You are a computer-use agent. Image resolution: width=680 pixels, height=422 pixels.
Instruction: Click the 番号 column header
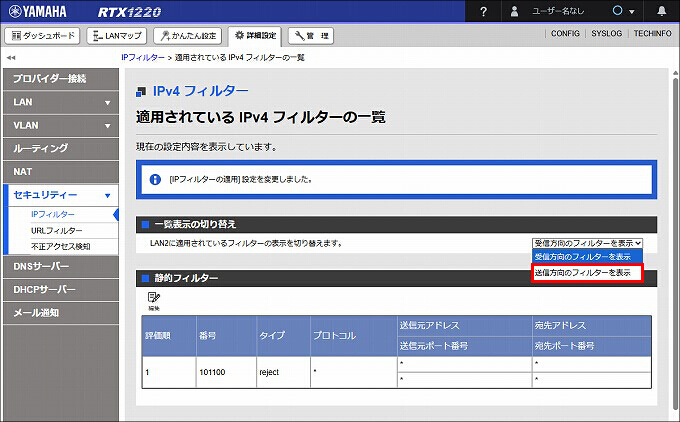click(226, 336)
